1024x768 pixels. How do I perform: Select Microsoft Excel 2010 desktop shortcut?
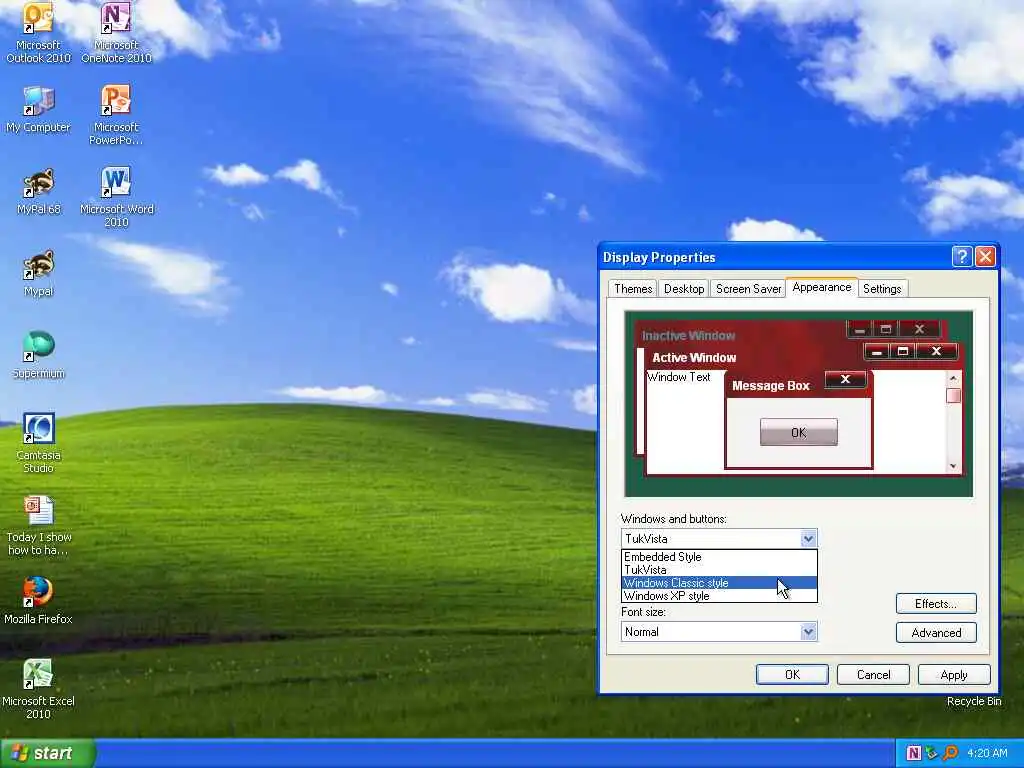[x=38, y=689]
